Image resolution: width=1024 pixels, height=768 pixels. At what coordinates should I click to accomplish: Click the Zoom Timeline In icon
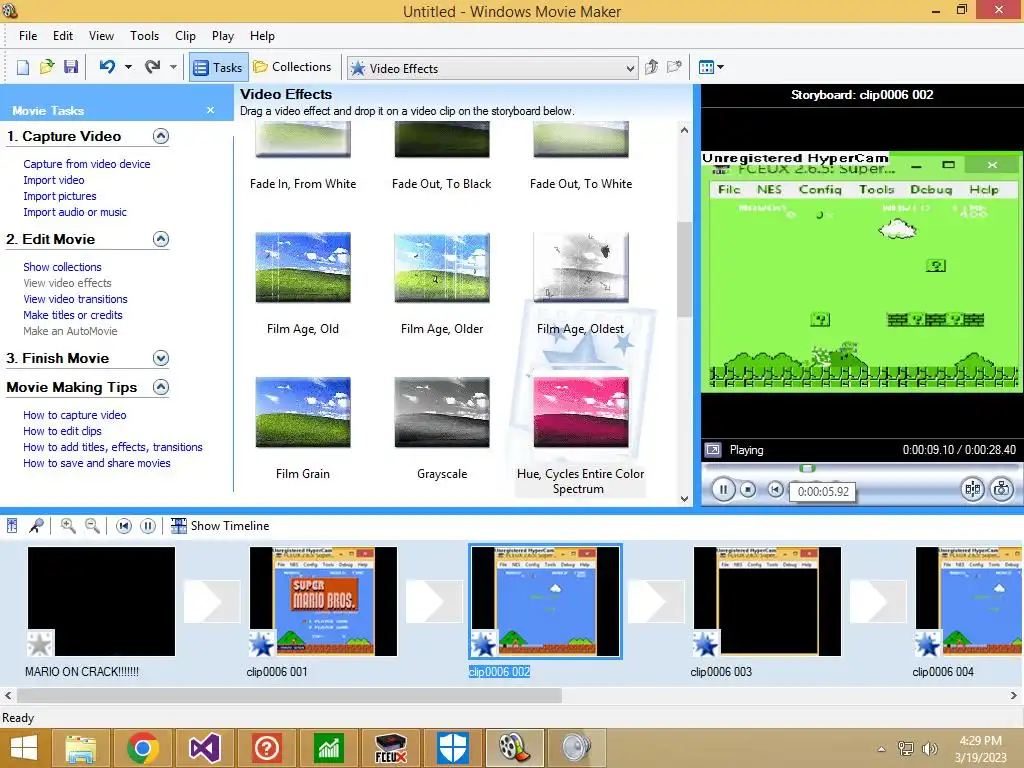coord(68,526)
